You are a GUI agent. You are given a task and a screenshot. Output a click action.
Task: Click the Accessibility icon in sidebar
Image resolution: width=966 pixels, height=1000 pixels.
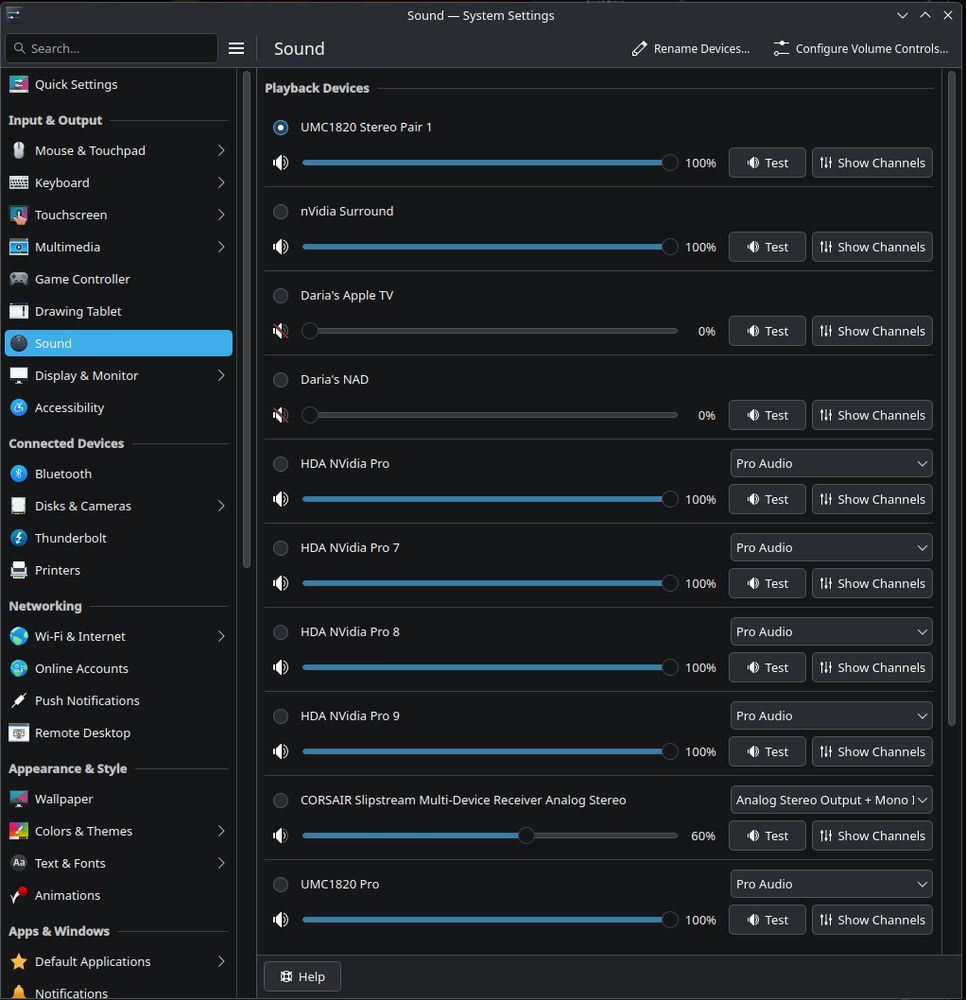(x=18, y=408)
